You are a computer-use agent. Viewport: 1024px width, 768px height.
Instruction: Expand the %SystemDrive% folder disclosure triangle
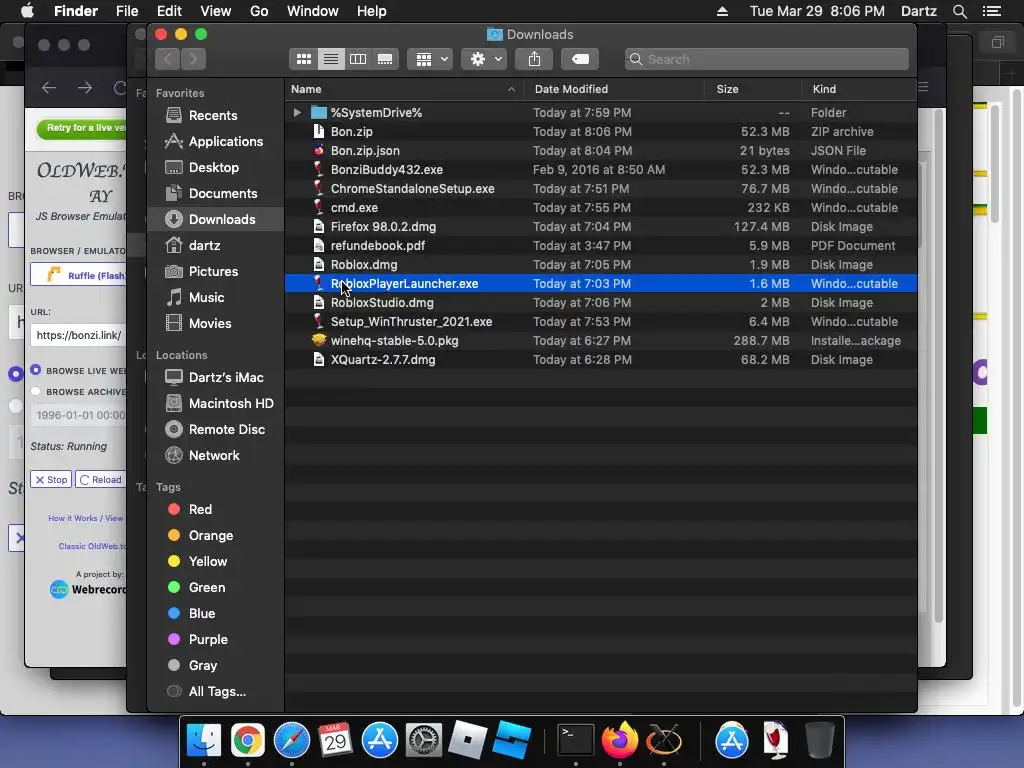[297, 112]
